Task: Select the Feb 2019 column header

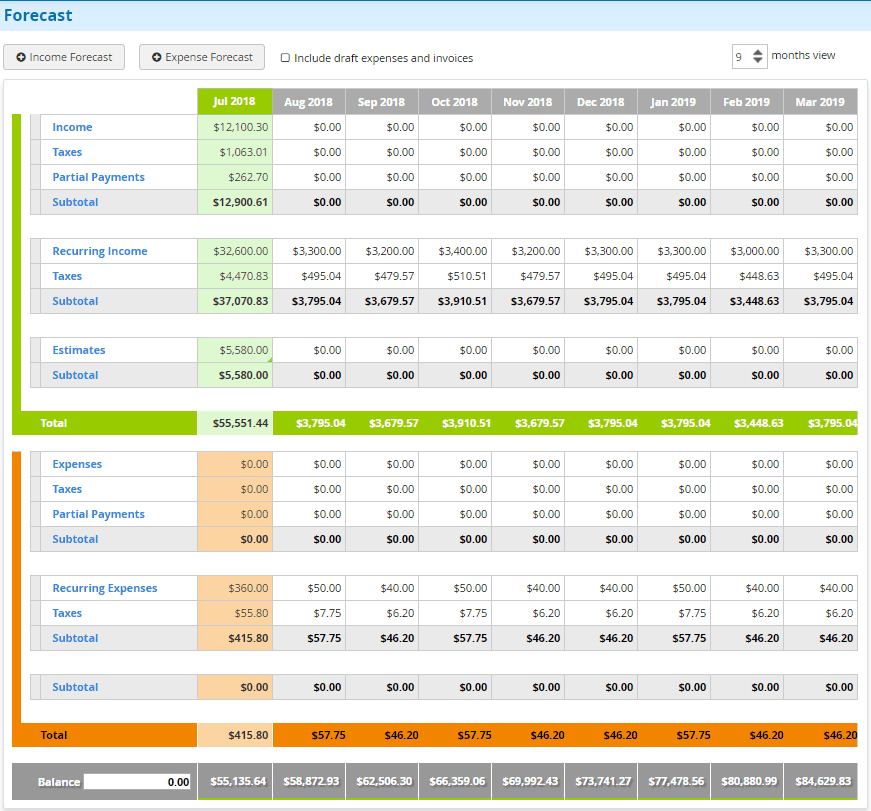Action: (x=747, y=102)
